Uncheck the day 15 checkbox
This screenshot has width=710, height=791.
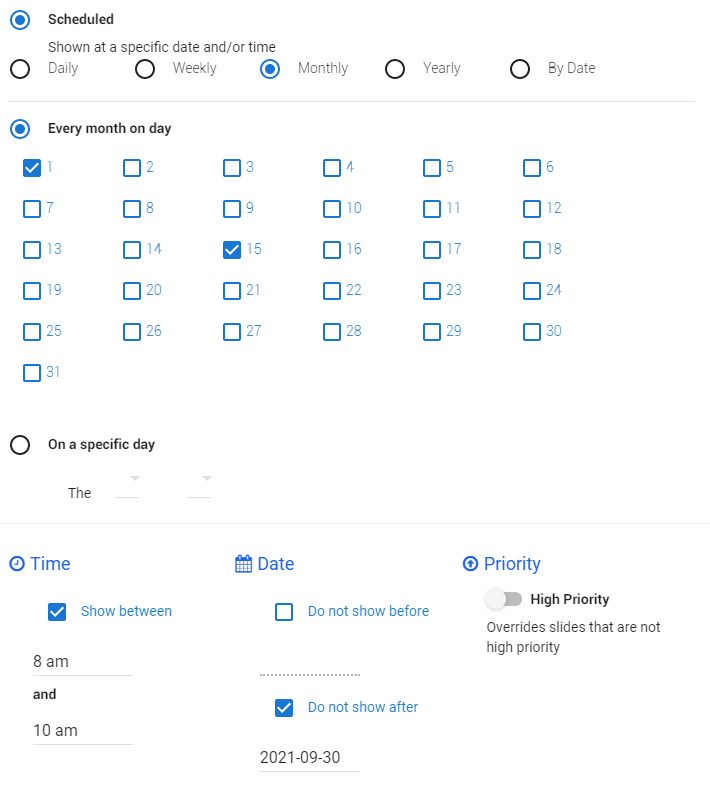click(232, 249)
